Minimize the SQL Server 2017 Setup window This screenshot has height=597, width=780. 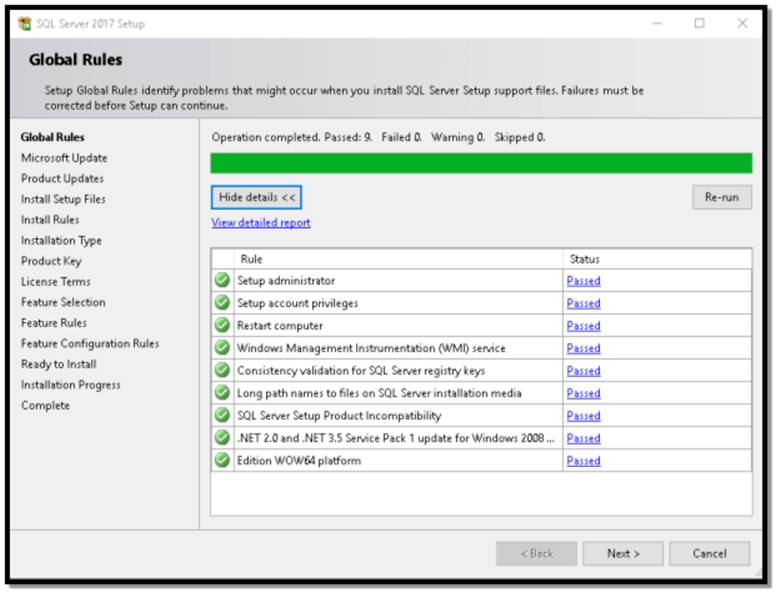coord(657,23)
